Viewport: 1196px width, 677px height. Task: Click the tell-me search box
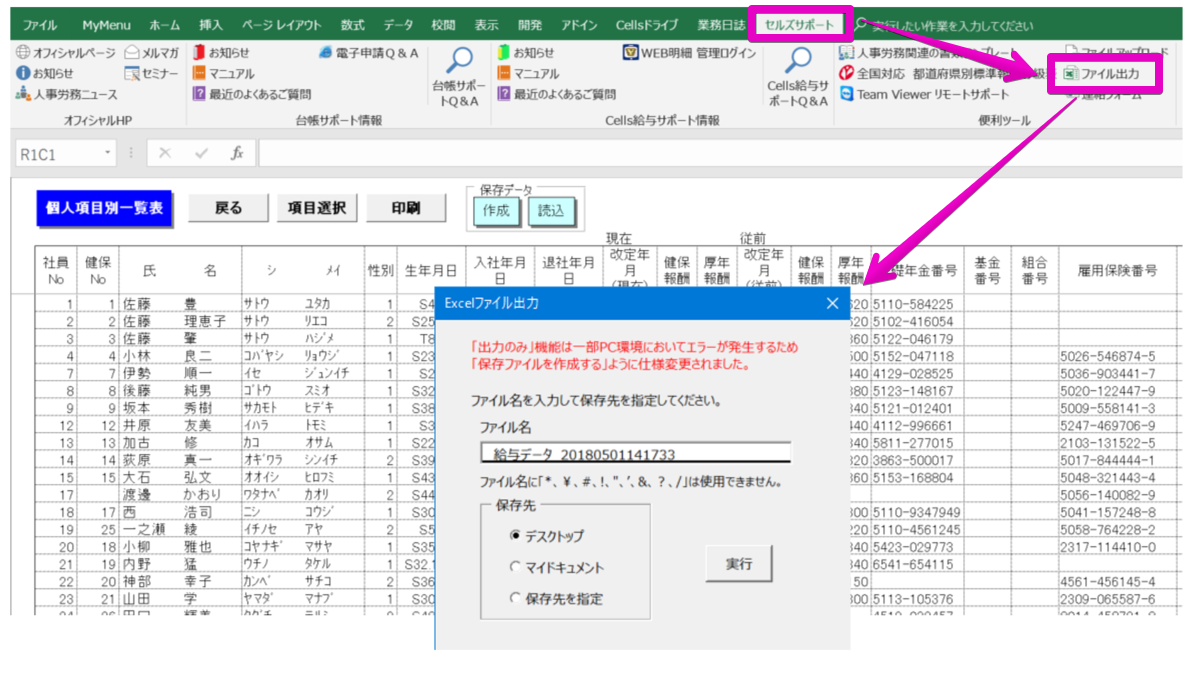[953, 25]
